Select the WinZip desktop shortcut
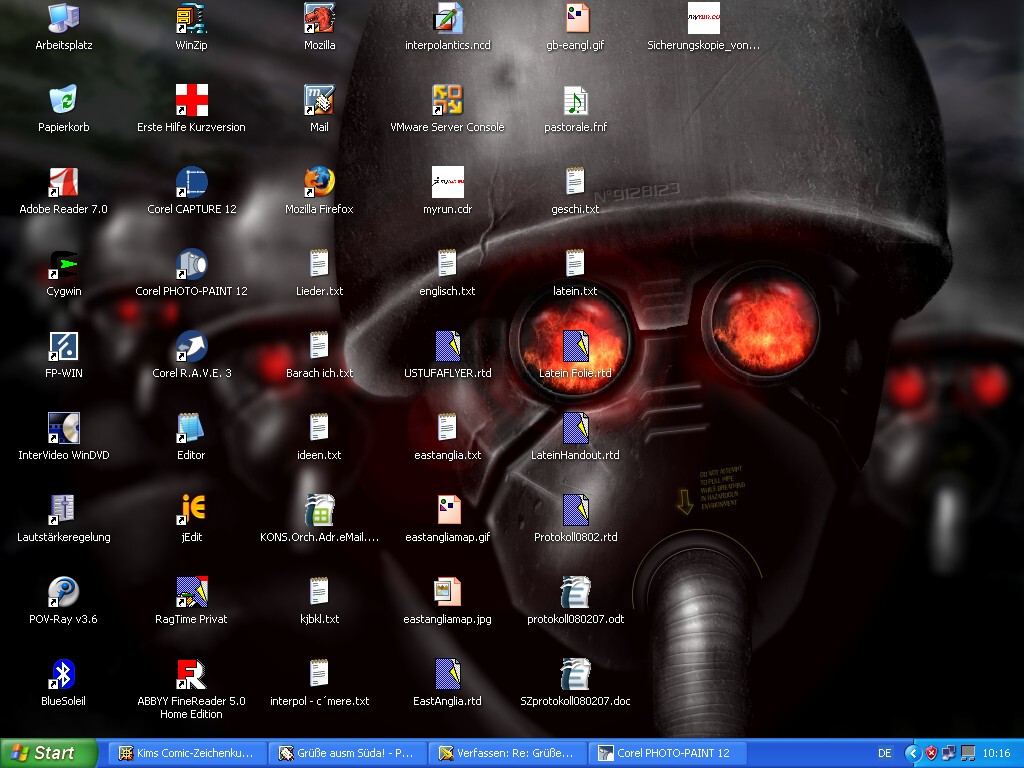Screen dimensions: 1024x768 pos(191,19)
